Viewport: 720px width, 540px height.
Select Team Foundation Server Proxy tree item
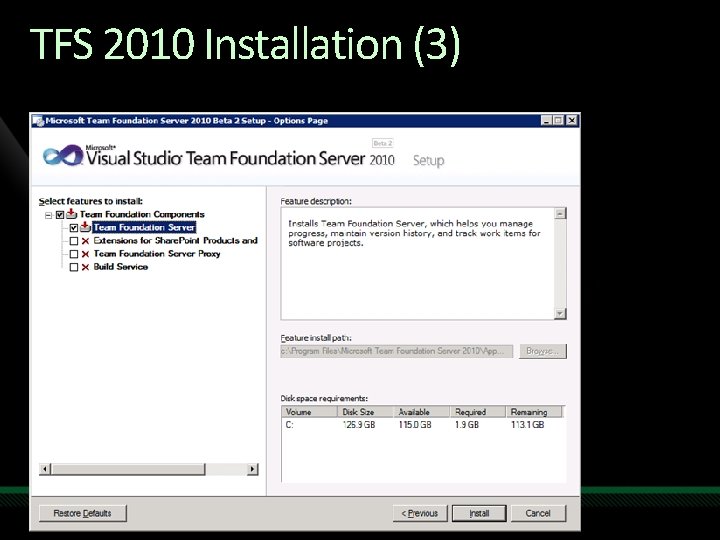click(157, 253)
